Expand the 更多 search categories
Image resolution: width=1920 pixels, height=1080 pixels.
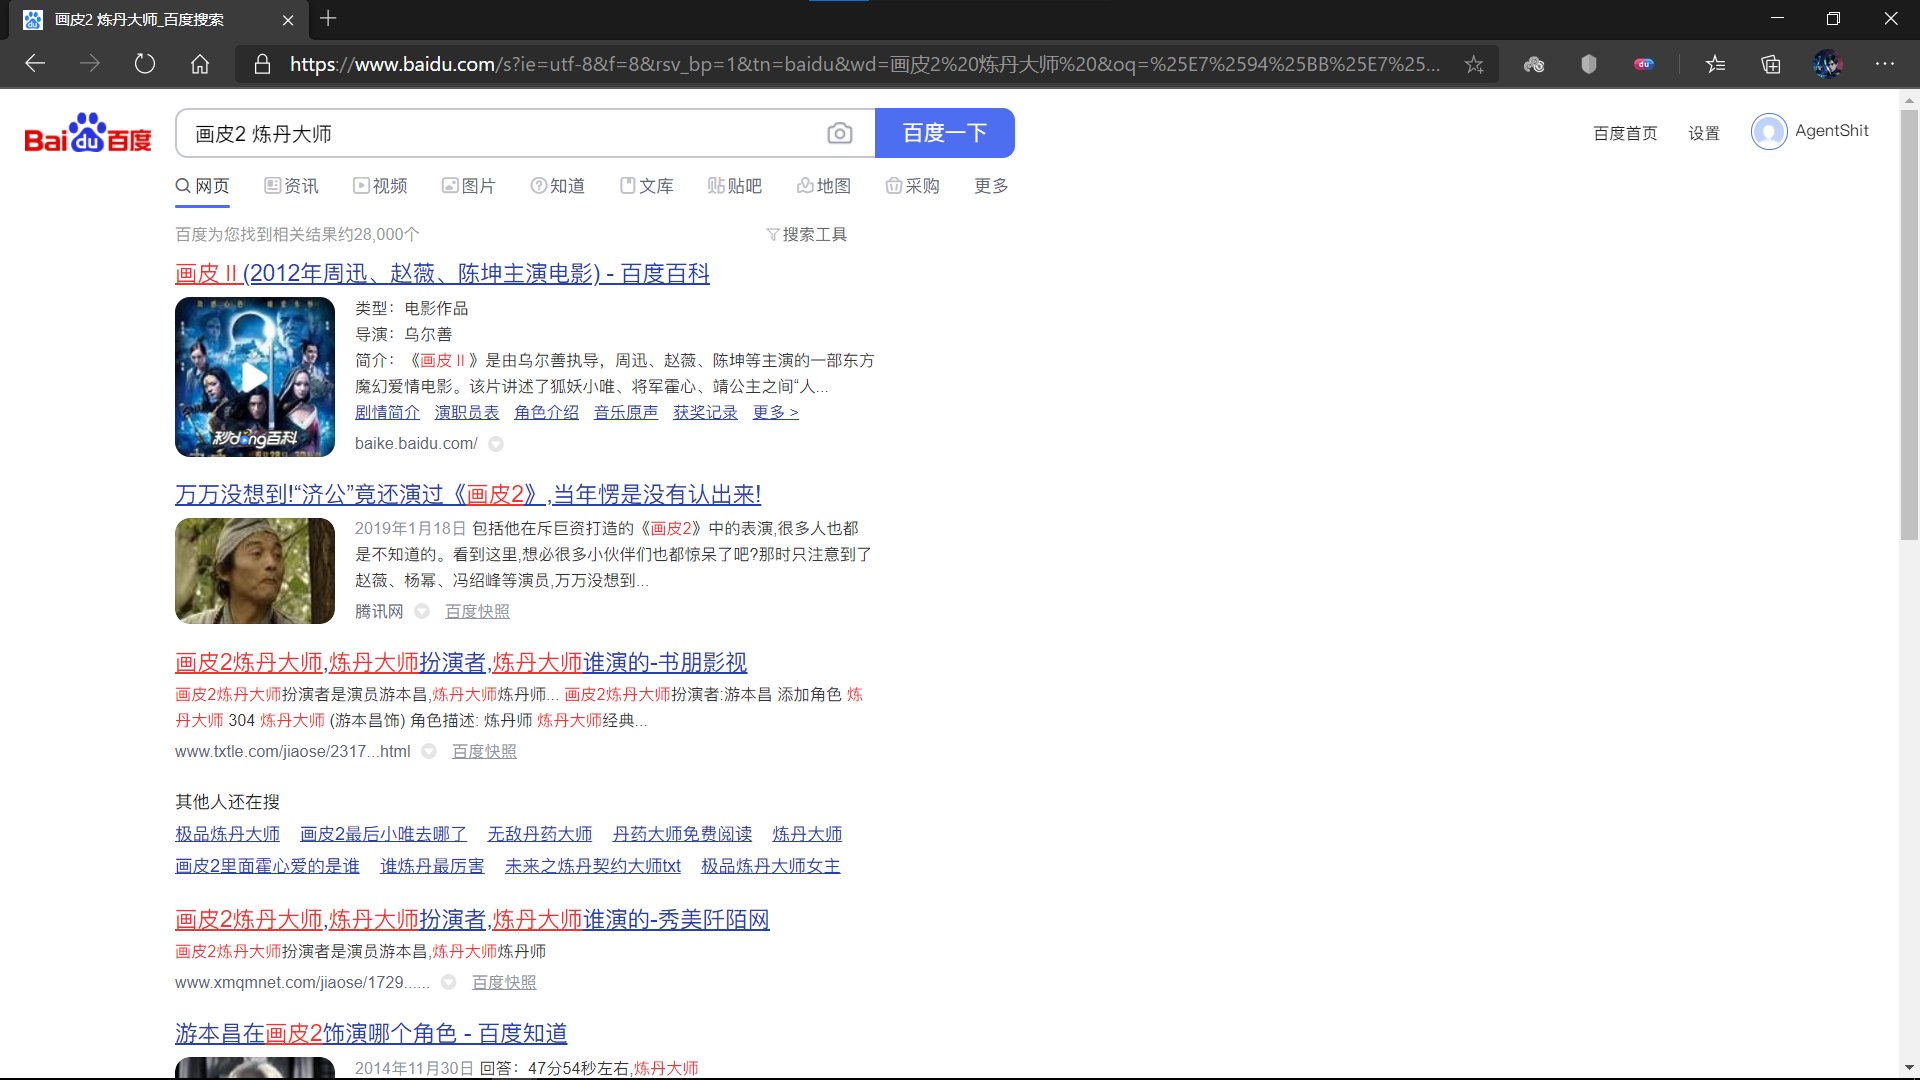[x=990, y=186]
